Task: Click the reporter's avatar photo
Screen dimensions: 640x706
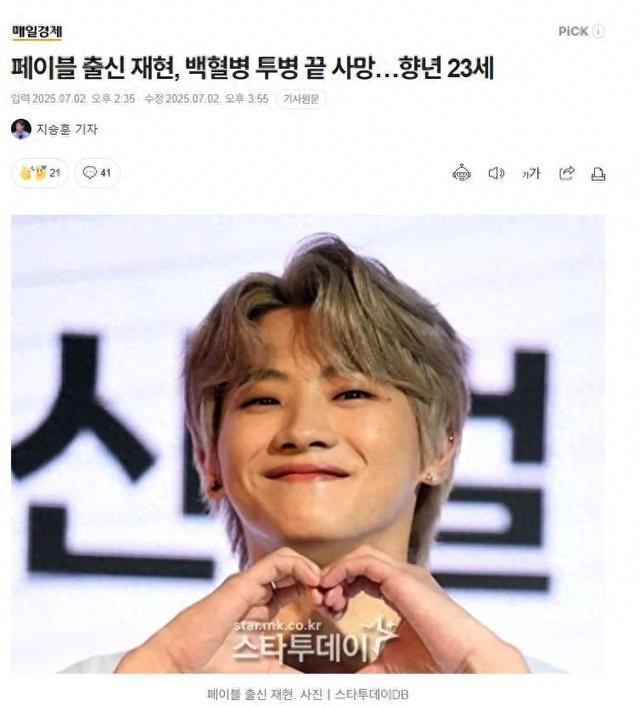Action: 21,129
